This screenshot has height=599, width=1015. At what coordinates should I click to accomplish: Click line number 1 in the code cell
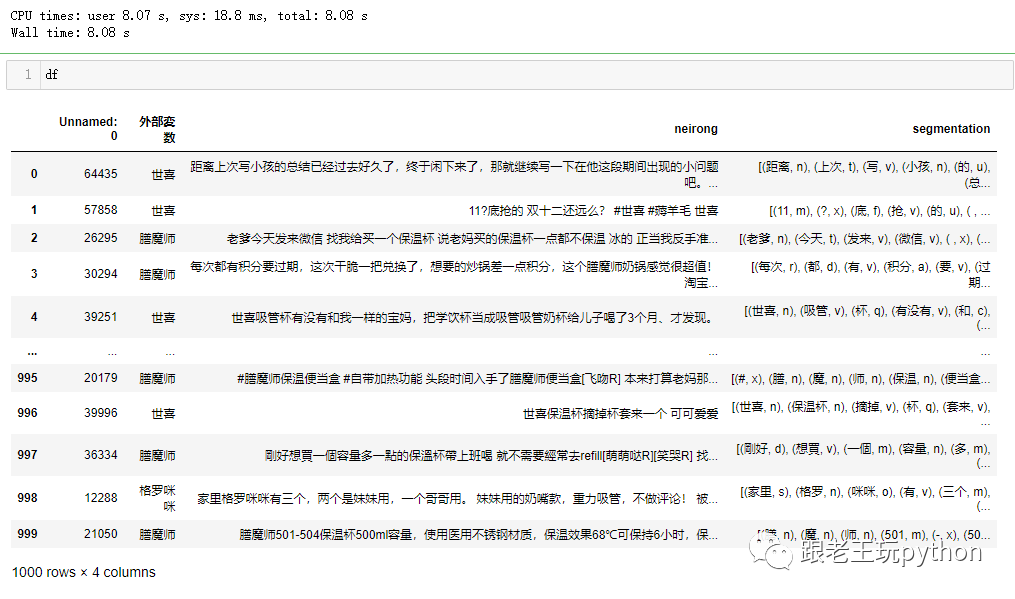tap(28, 75)
